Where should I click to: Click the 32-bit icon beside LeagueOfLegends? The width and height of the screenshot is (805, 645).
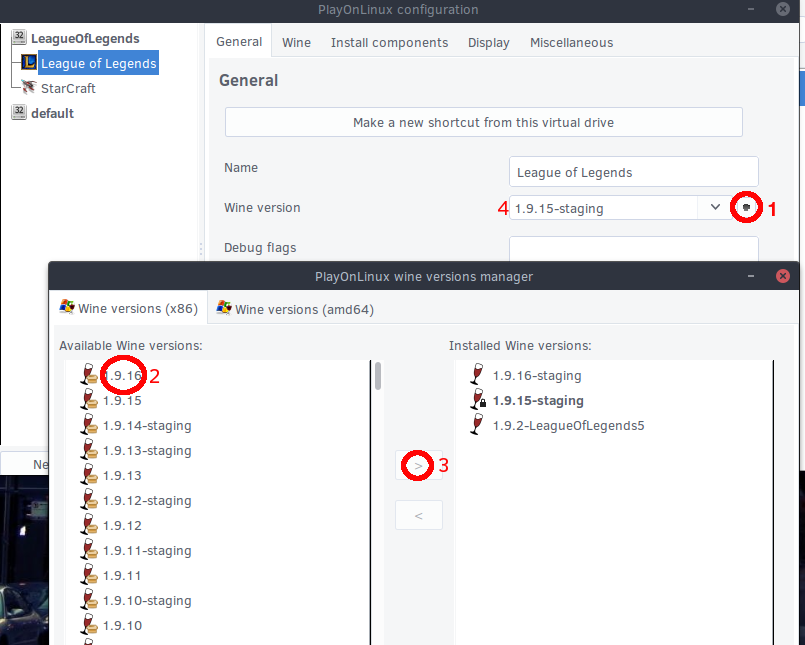(x=19, y=36)
